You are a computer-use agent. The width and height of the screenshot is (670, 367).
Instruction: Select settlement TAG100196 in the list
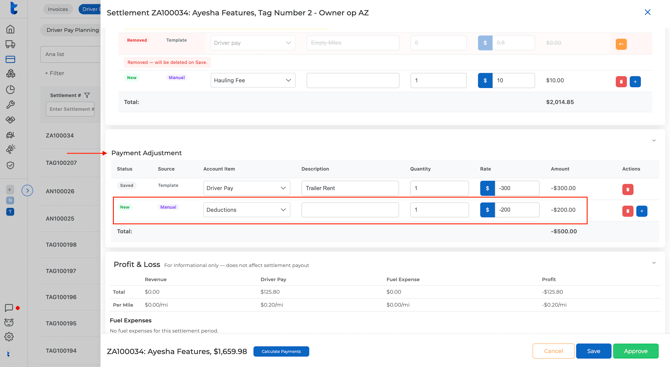tap(61, 297)
